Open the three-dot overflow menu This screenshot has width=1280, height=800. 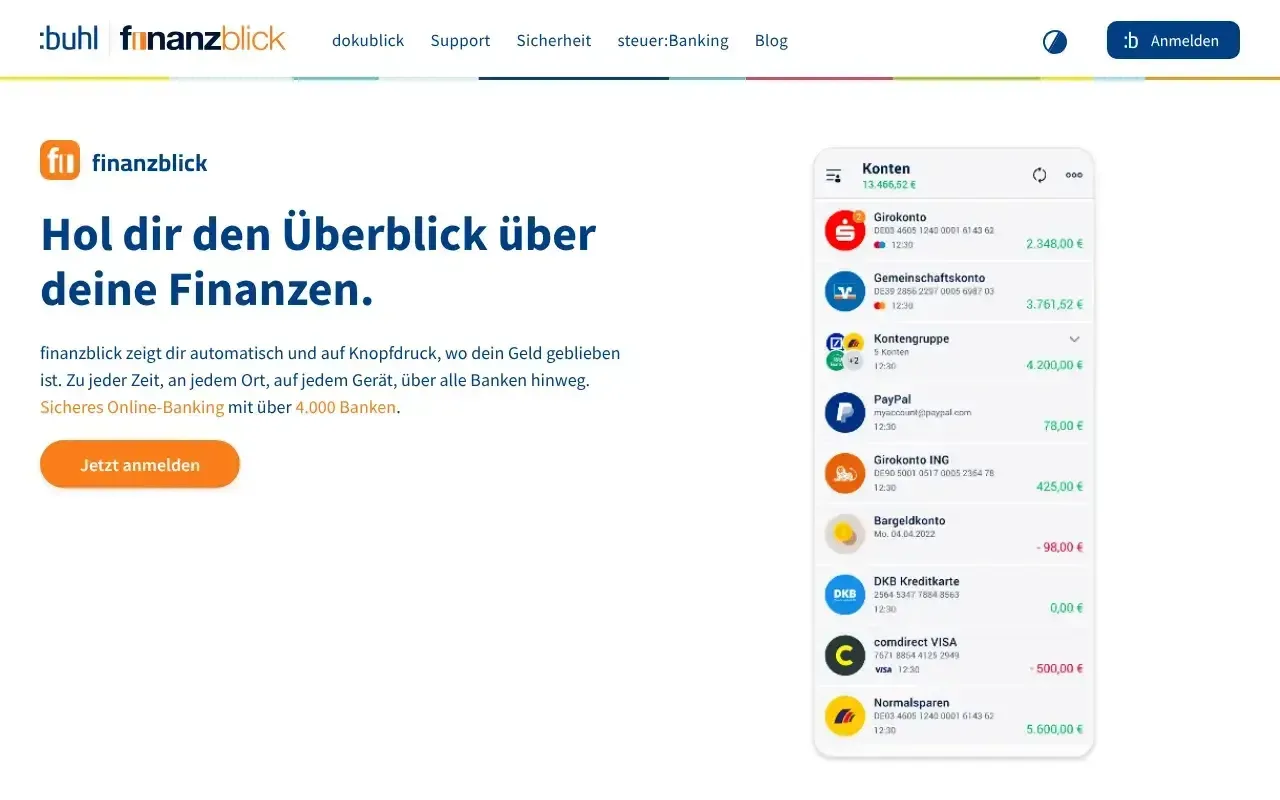coord(1073,174)
